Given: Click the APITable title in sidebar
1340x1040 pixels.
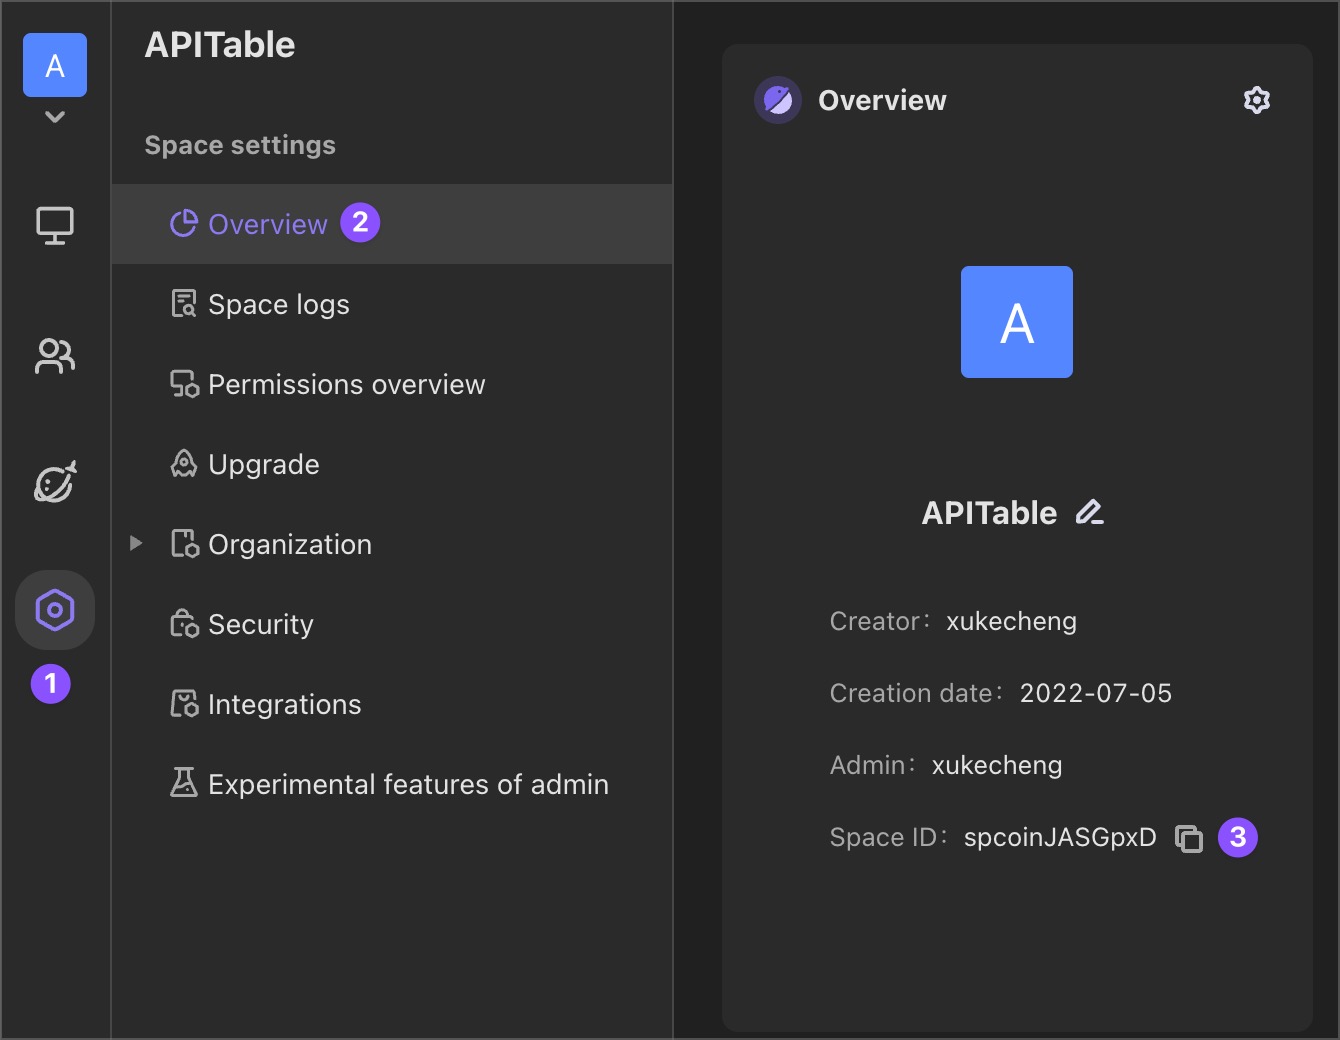Looking at the screenshot, I should tap(220, 45).
